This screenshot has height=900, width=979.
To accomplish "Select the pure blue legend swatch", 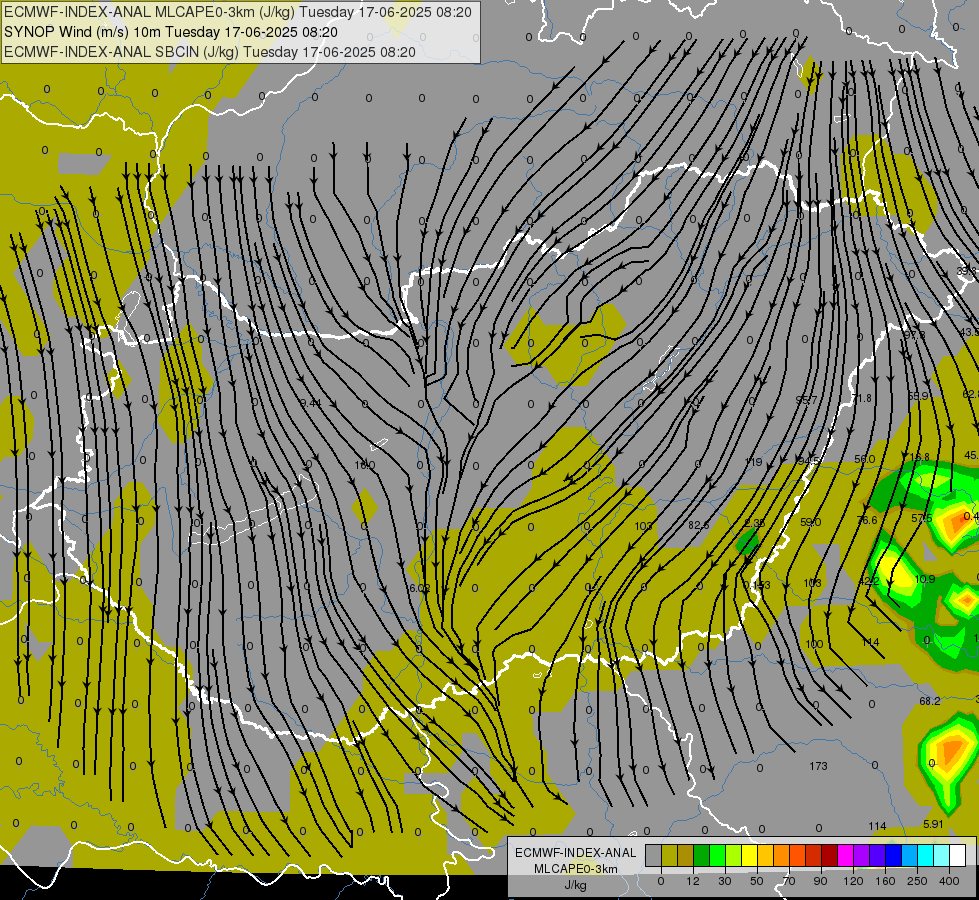I will [893, 855].
